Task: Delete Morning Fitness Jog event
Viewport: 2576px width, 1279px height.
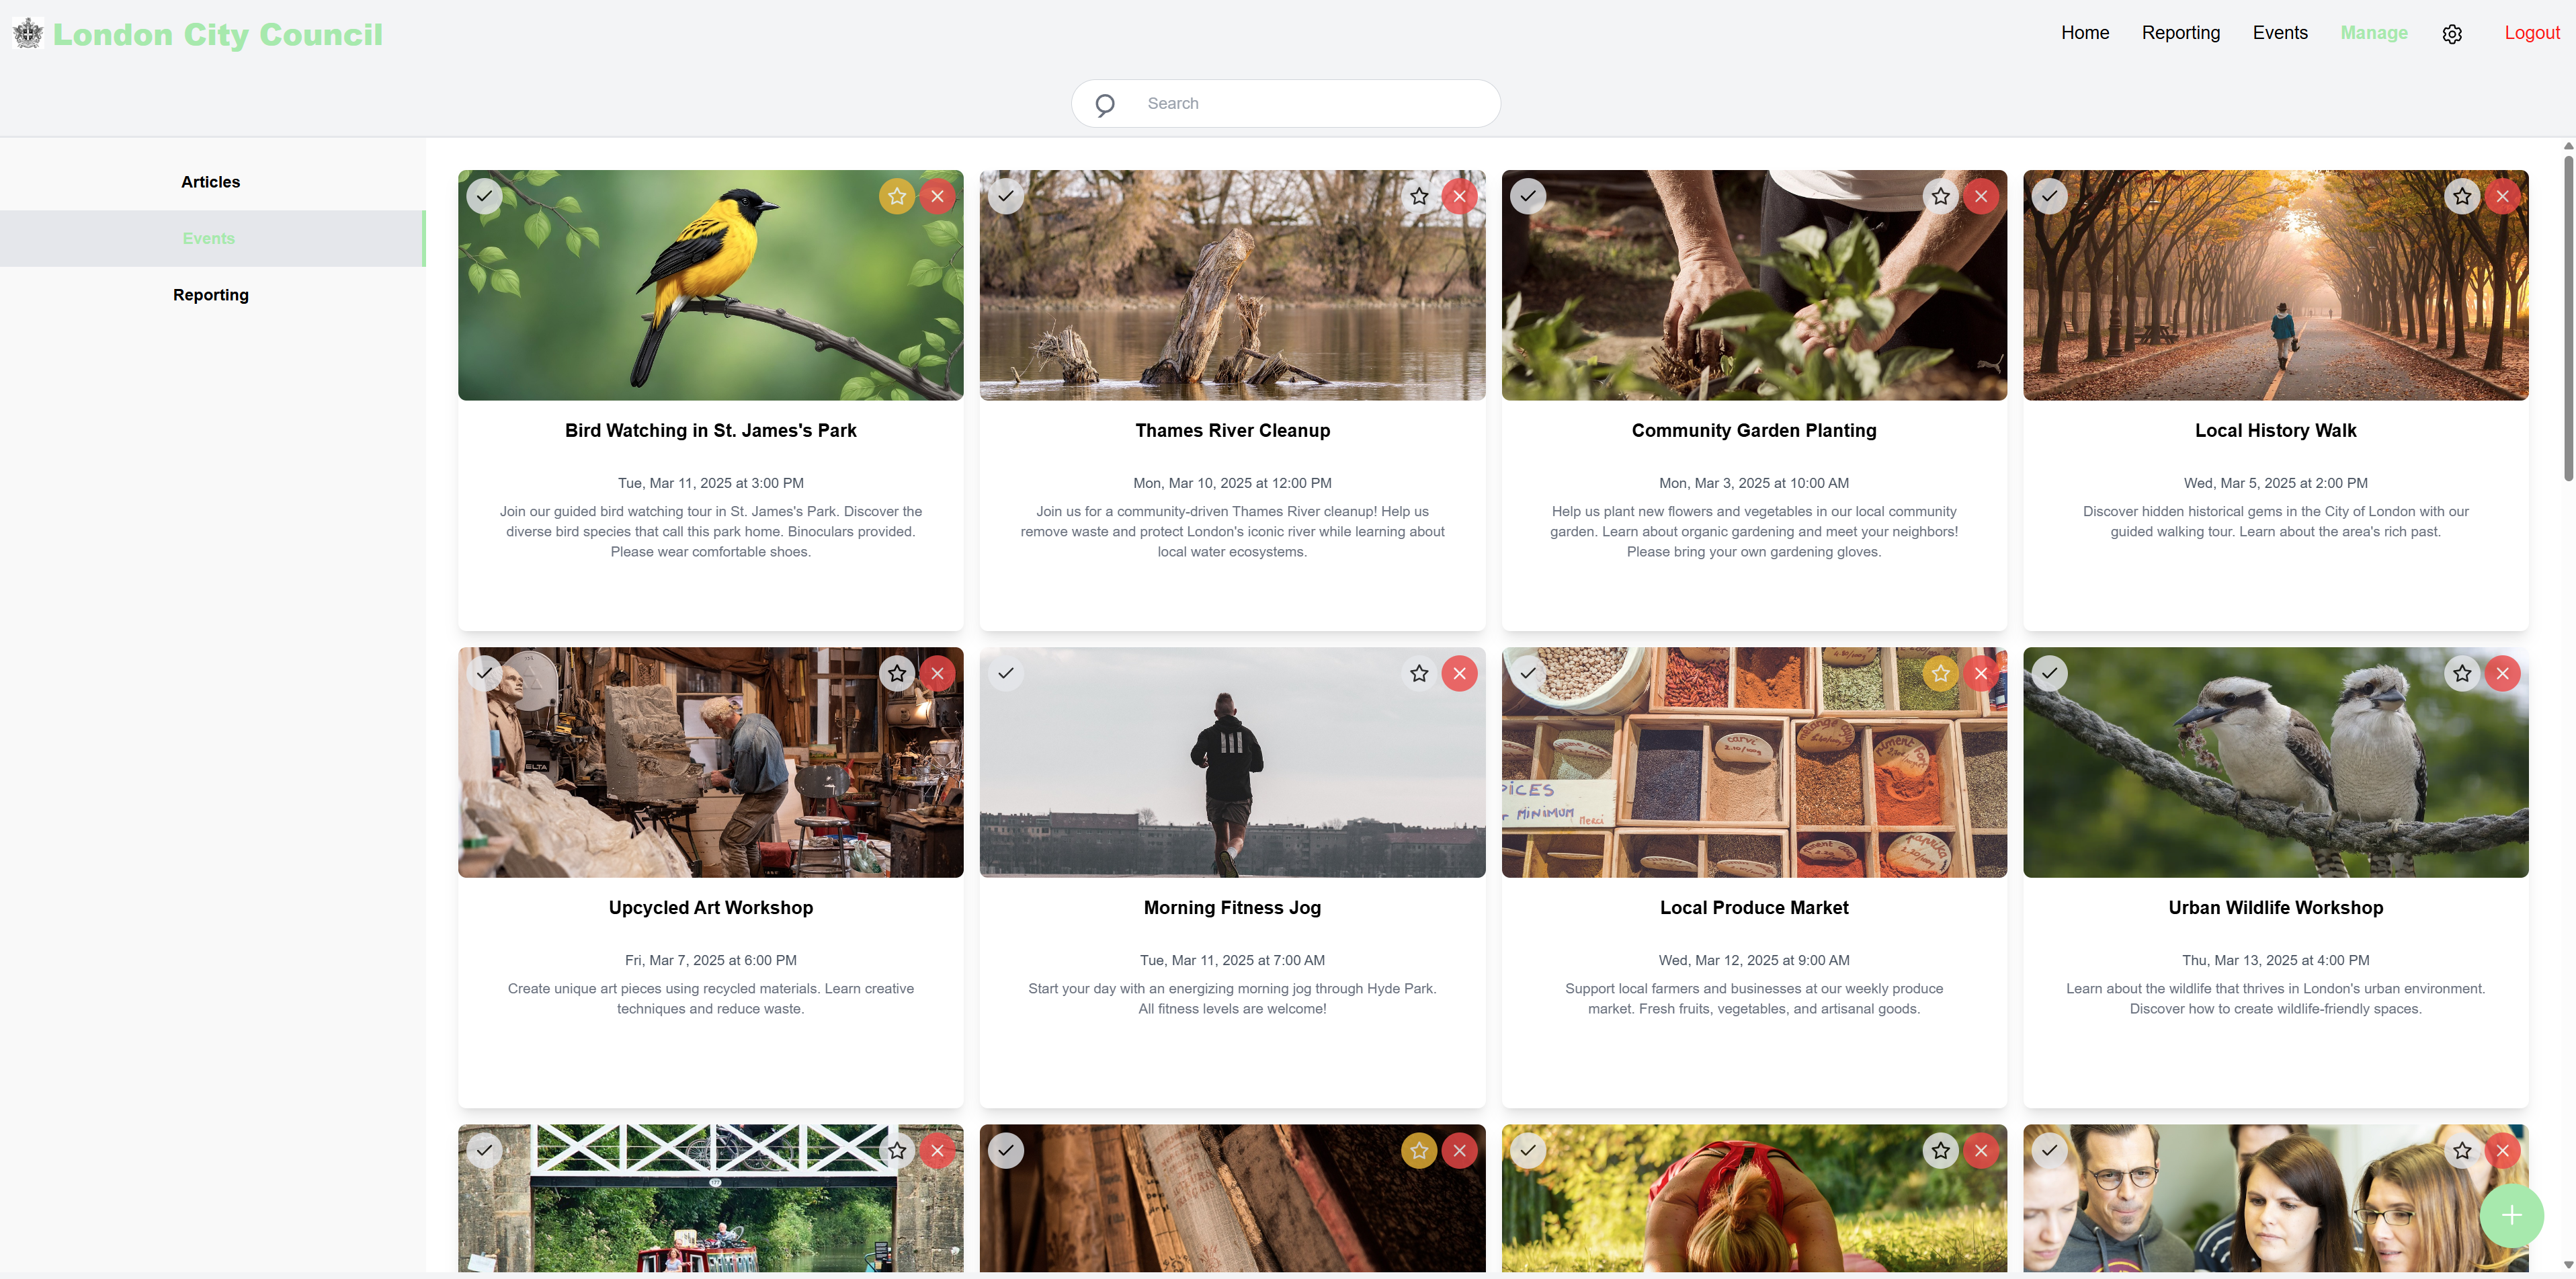Action: [1459, 673]
